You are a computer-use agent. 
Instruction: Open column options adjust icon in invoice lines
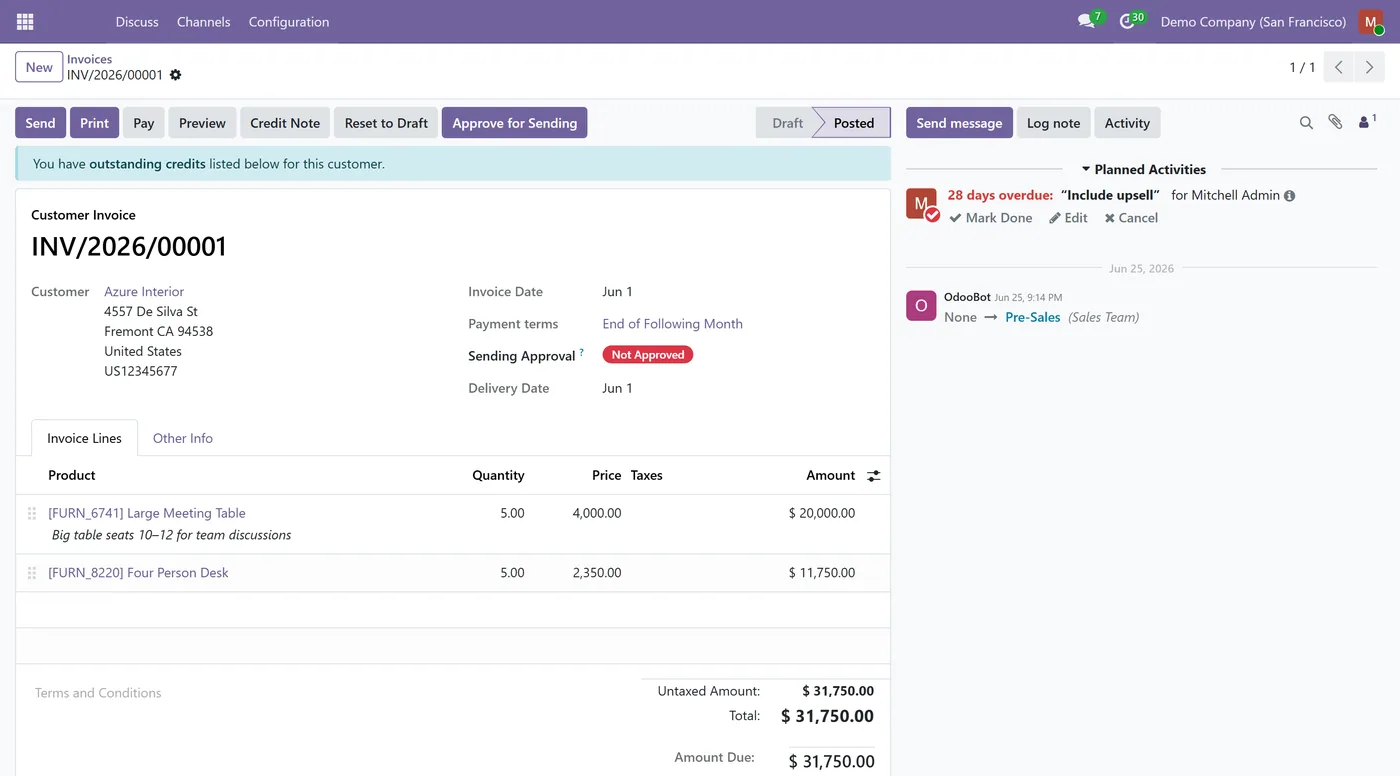(873, 476)
